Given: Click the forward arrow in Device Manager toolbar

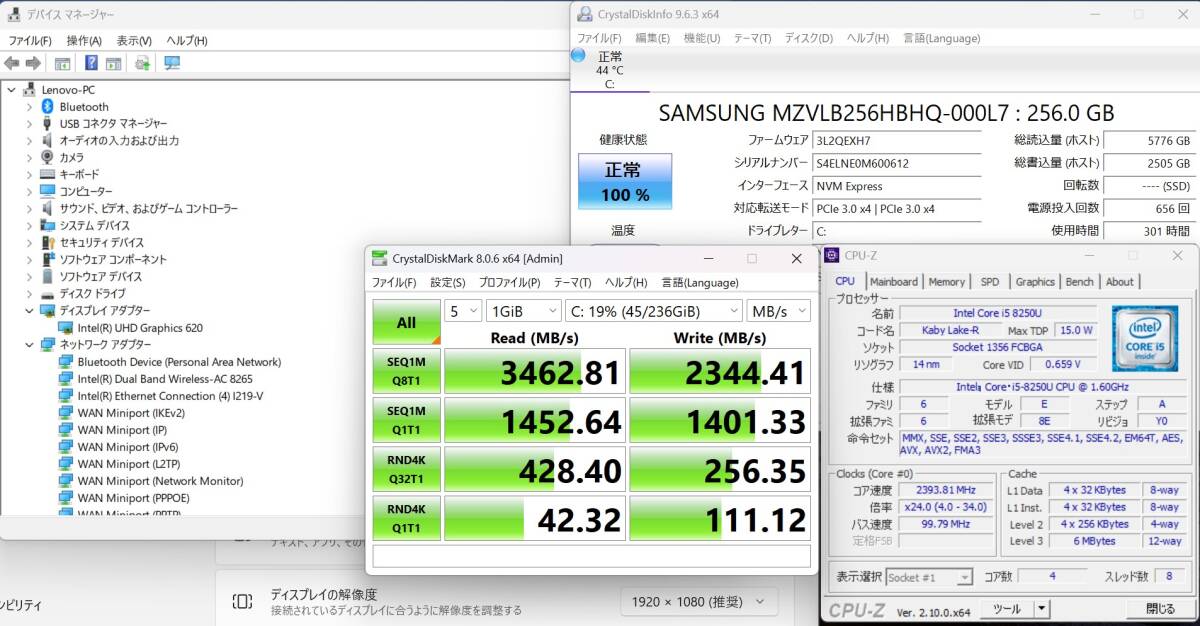Looking at the screenshot, I should point(33,63).
